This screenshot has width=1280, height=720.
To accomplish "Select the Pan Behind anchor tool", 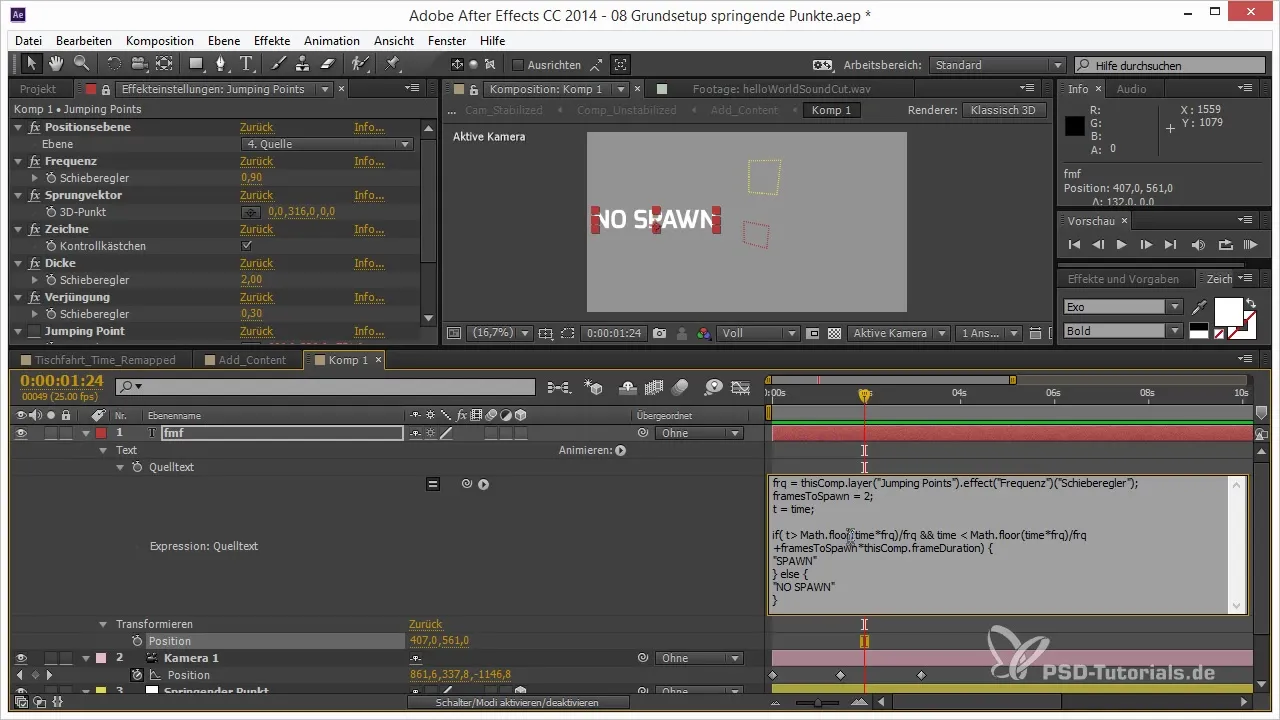I will click(x=164, y=64).
